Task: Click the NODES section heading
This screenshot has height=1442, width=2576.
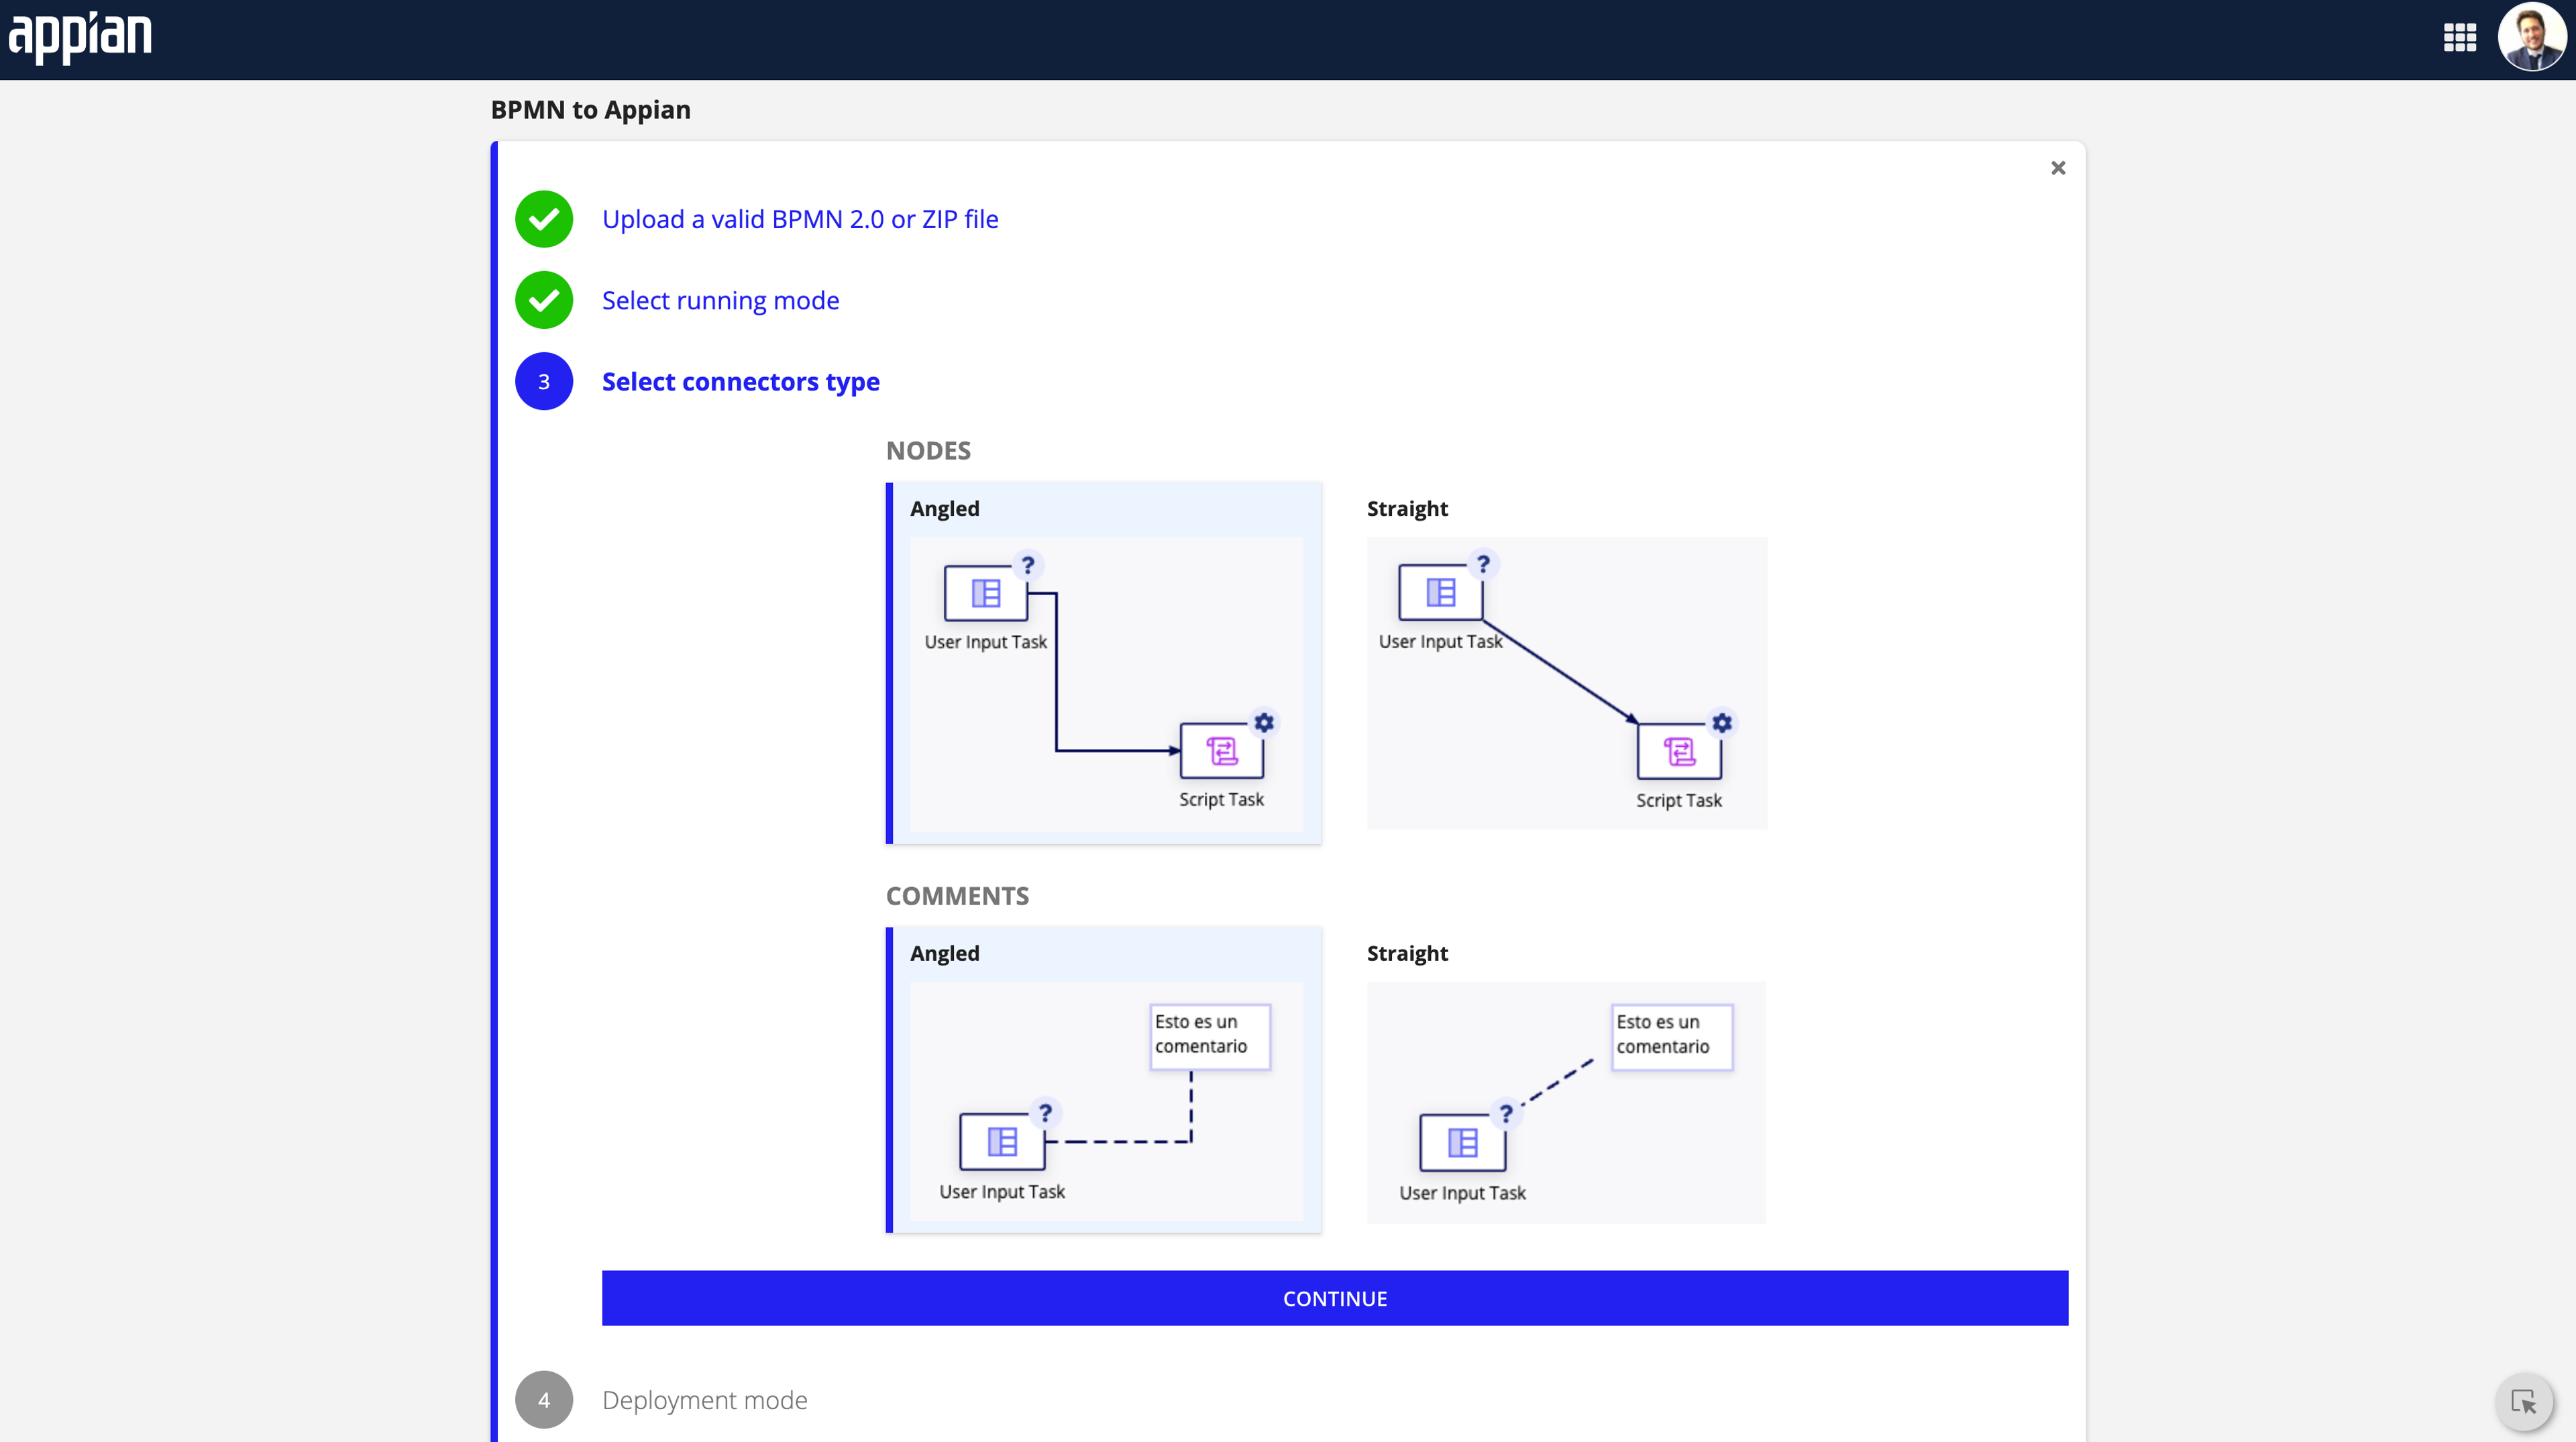Action: click(928, 450)
